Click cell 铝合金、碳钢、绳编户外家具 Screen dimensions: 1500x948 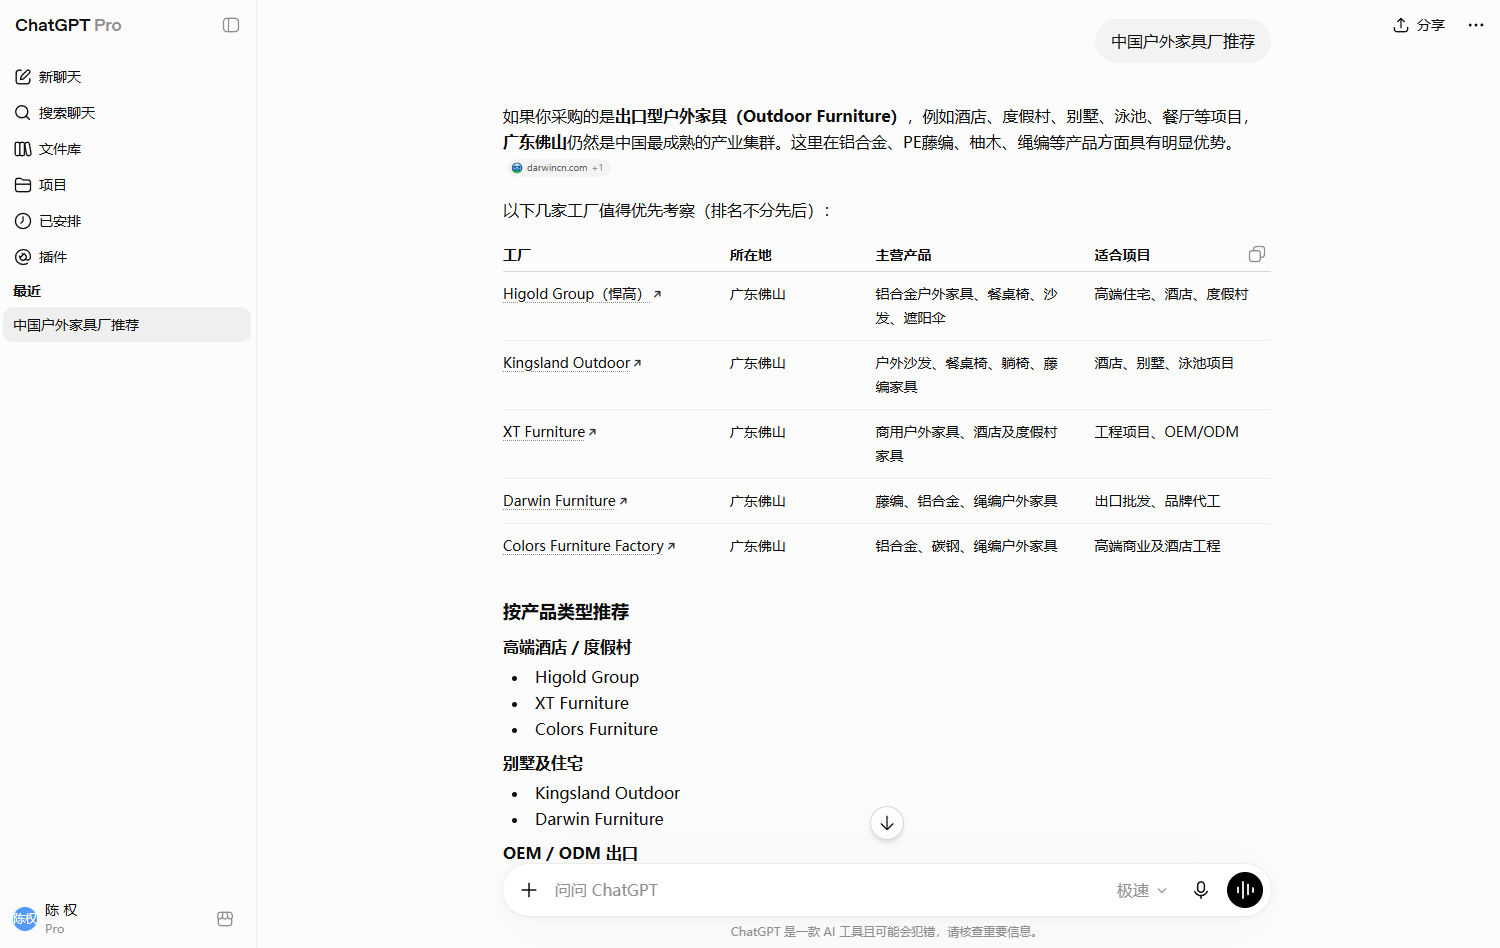[x=966, y=546]
